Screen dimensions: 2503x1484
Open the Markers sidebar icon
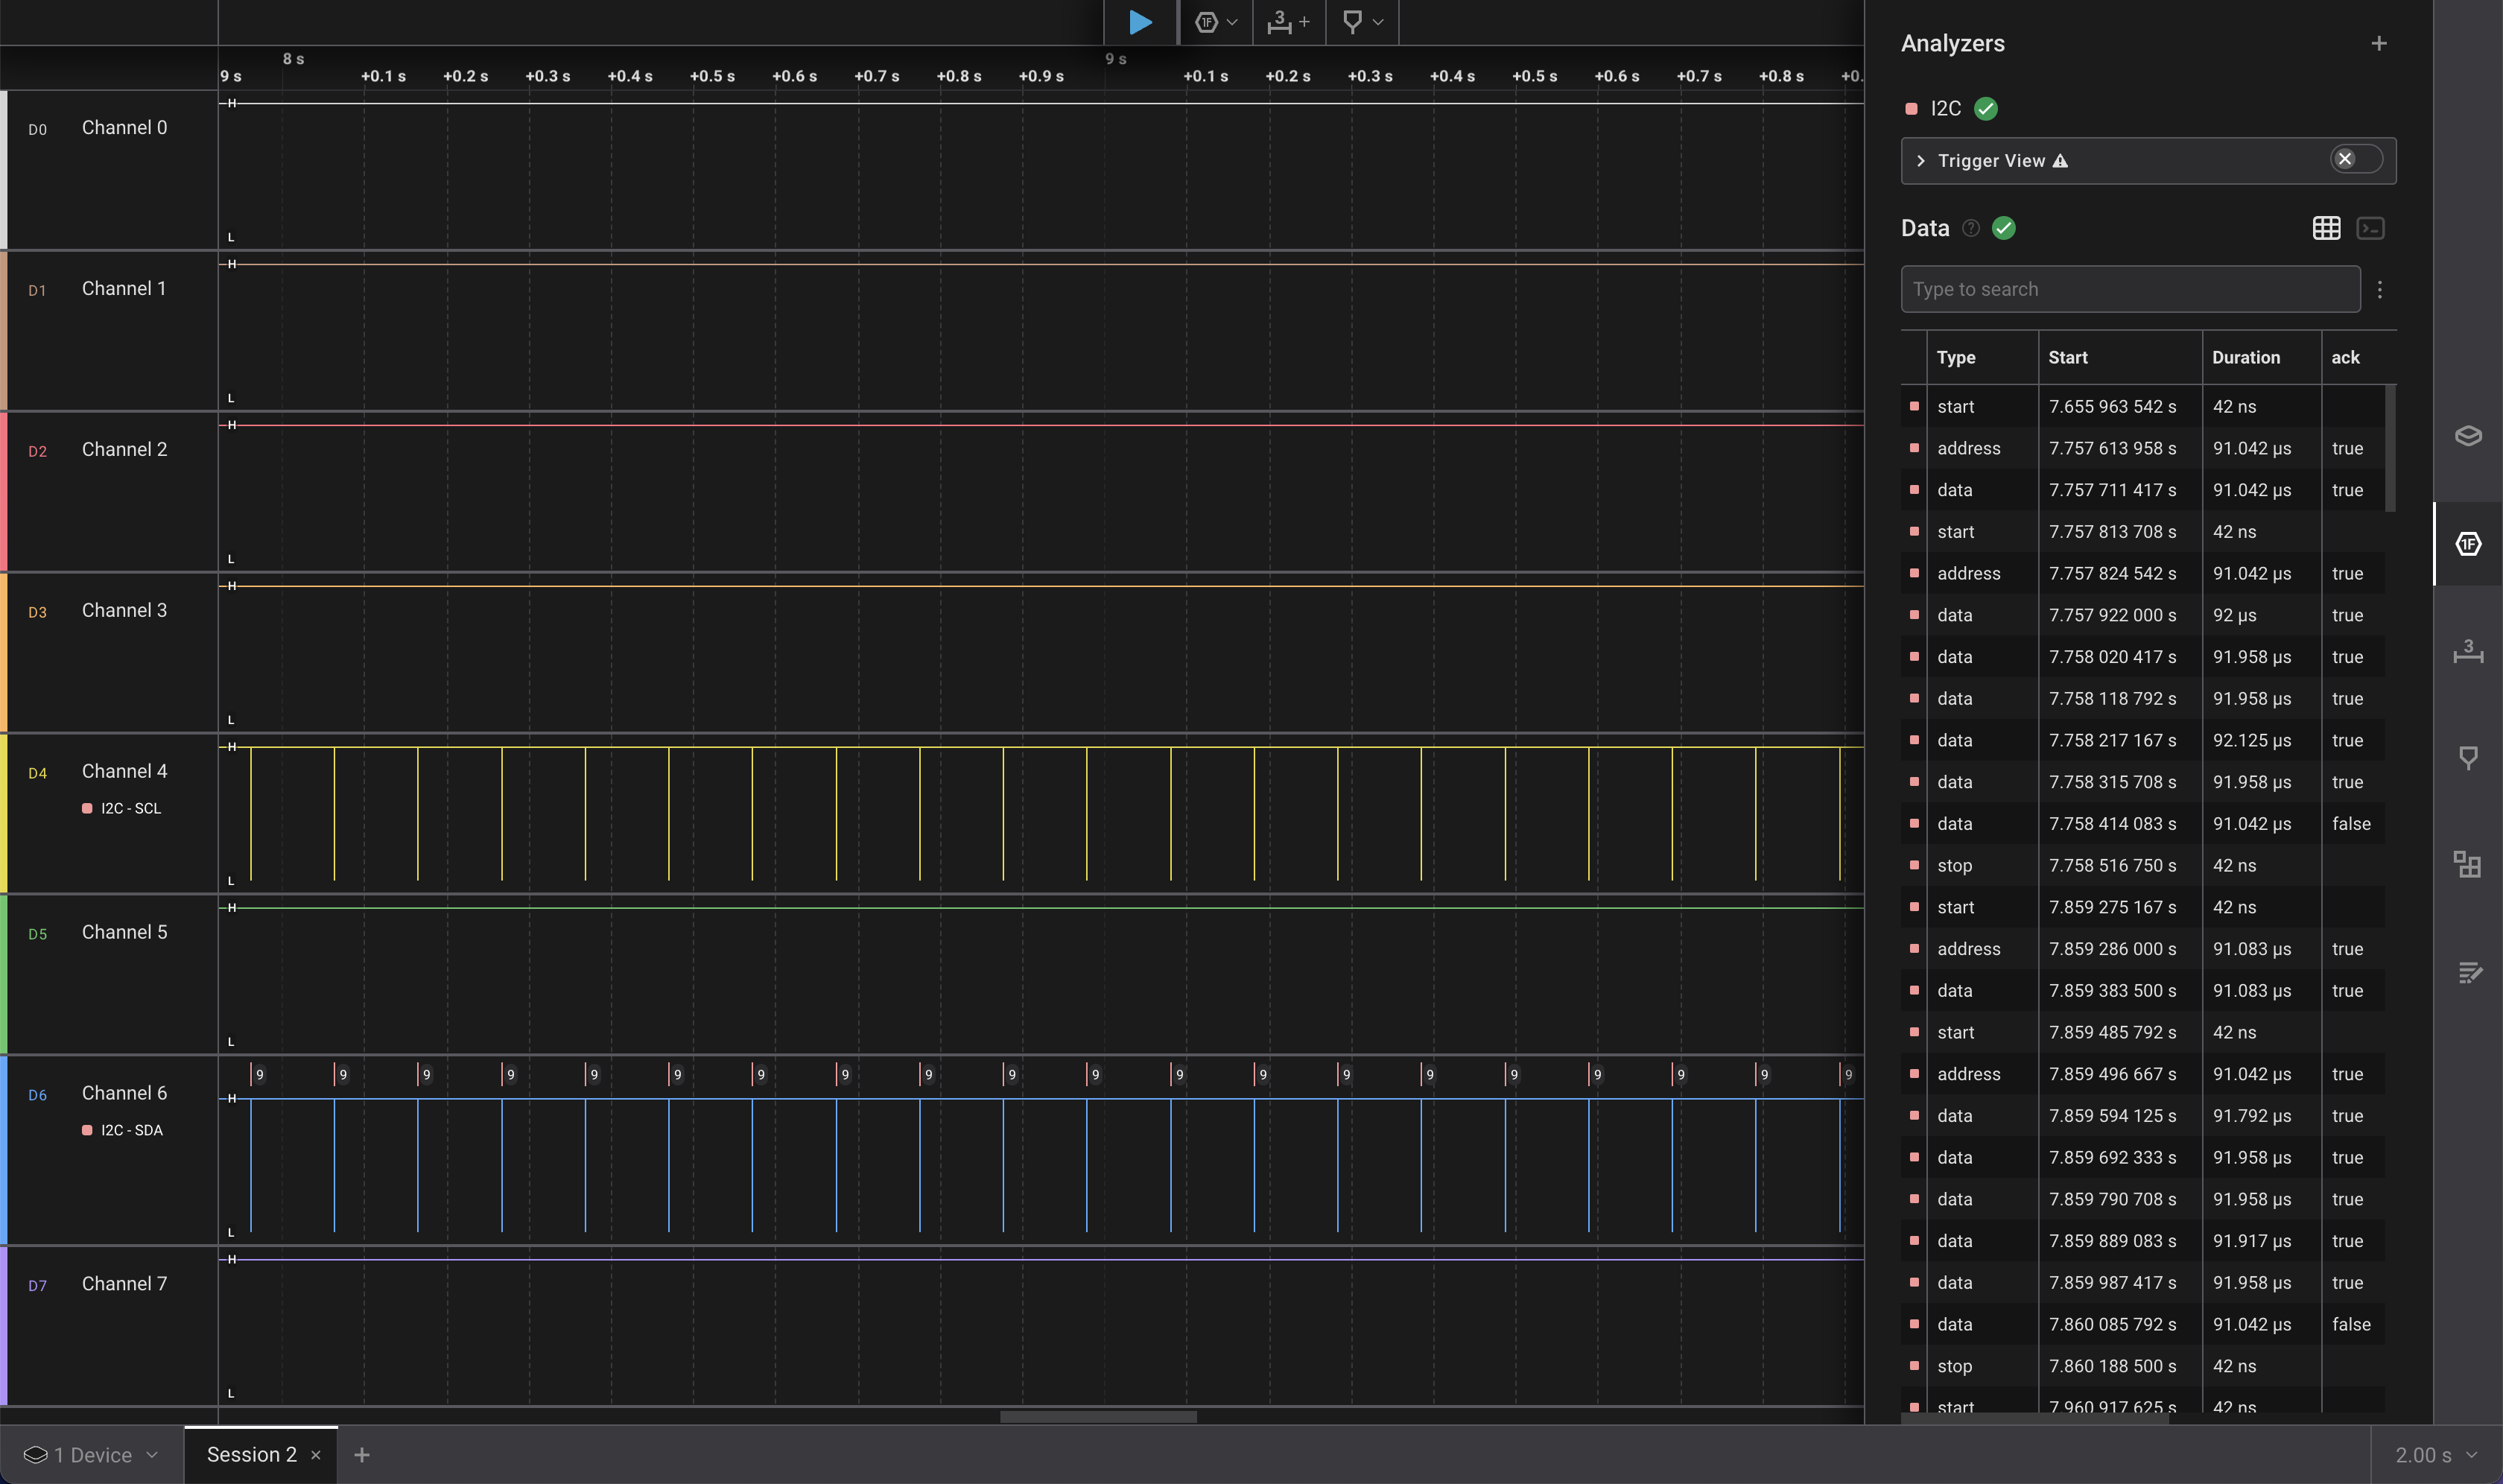pos(2467,758)
